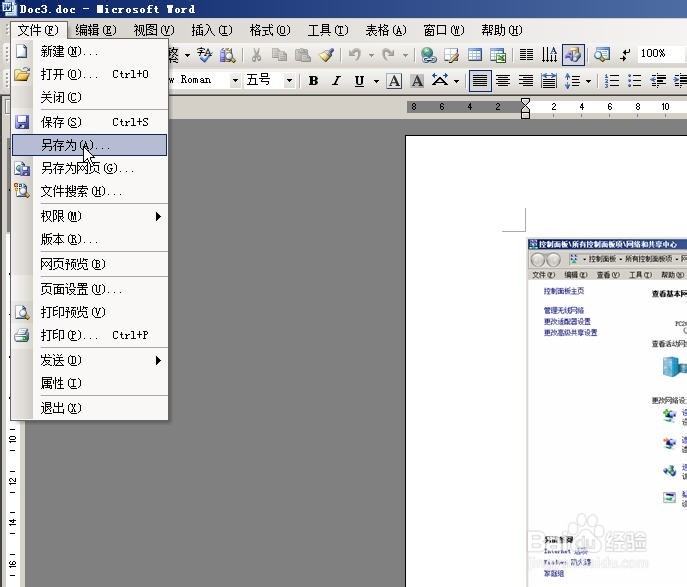Click the 100% zoom input box
The image size is (687, 587).
coord(659,53)
